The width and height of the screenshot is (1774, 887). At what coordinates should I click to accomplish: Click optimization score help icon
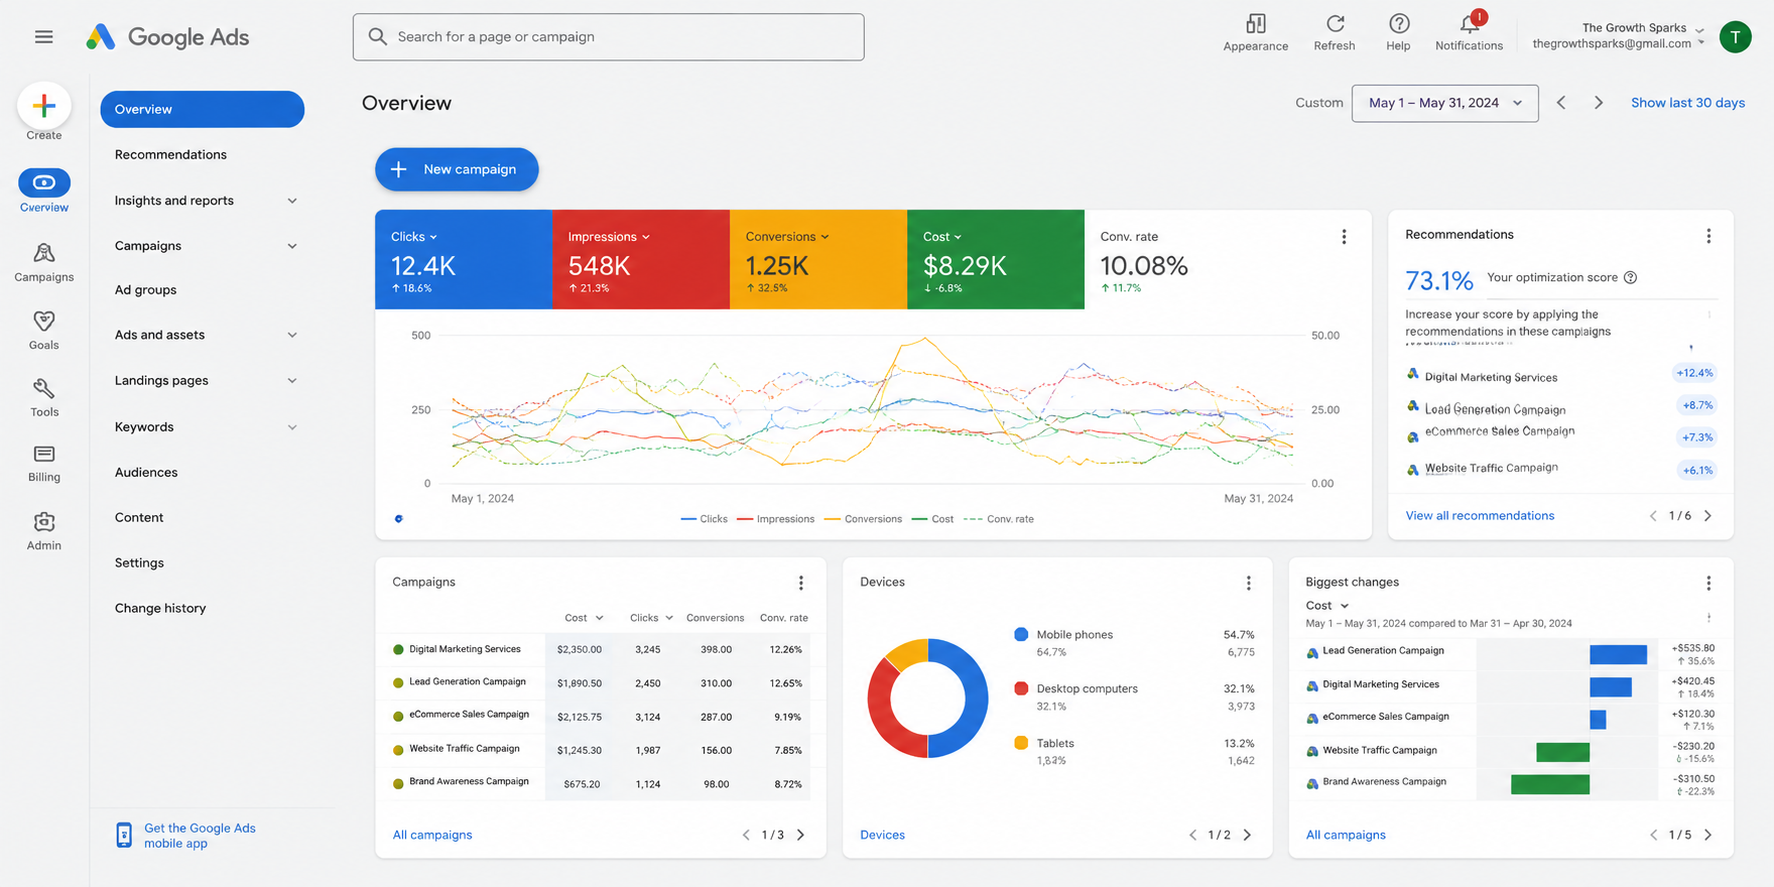pyautogui.click(x=1630, y=278)
